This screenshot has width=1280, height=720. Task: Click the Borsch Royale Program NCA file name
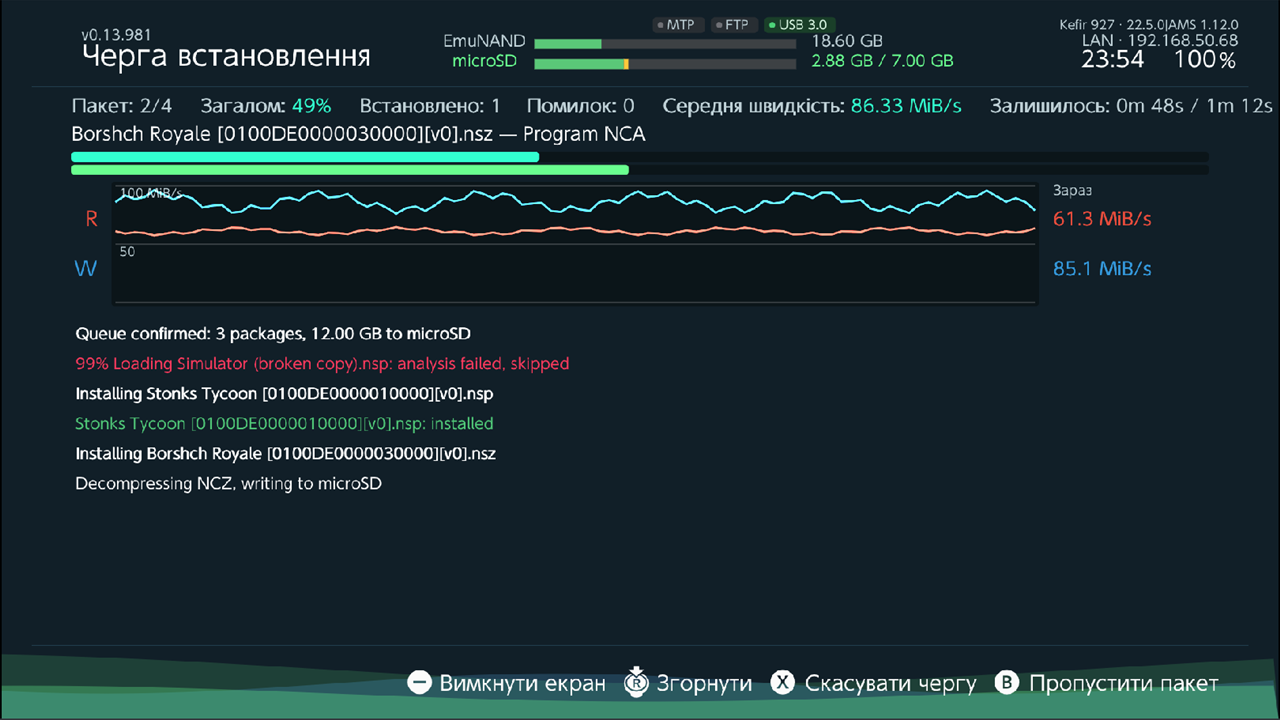coord(358,134)
